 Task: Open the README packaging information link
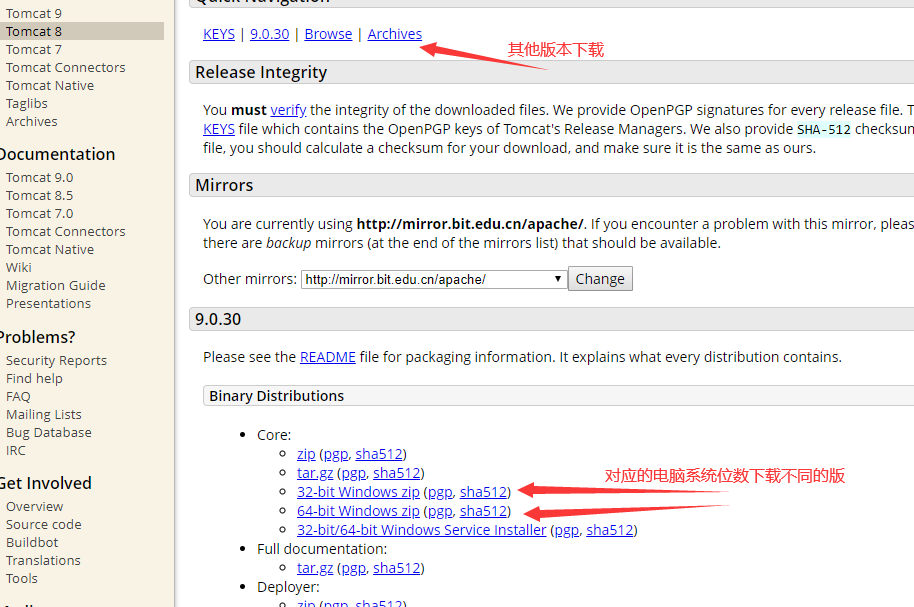pyautogui.click(x=327, y=356)
